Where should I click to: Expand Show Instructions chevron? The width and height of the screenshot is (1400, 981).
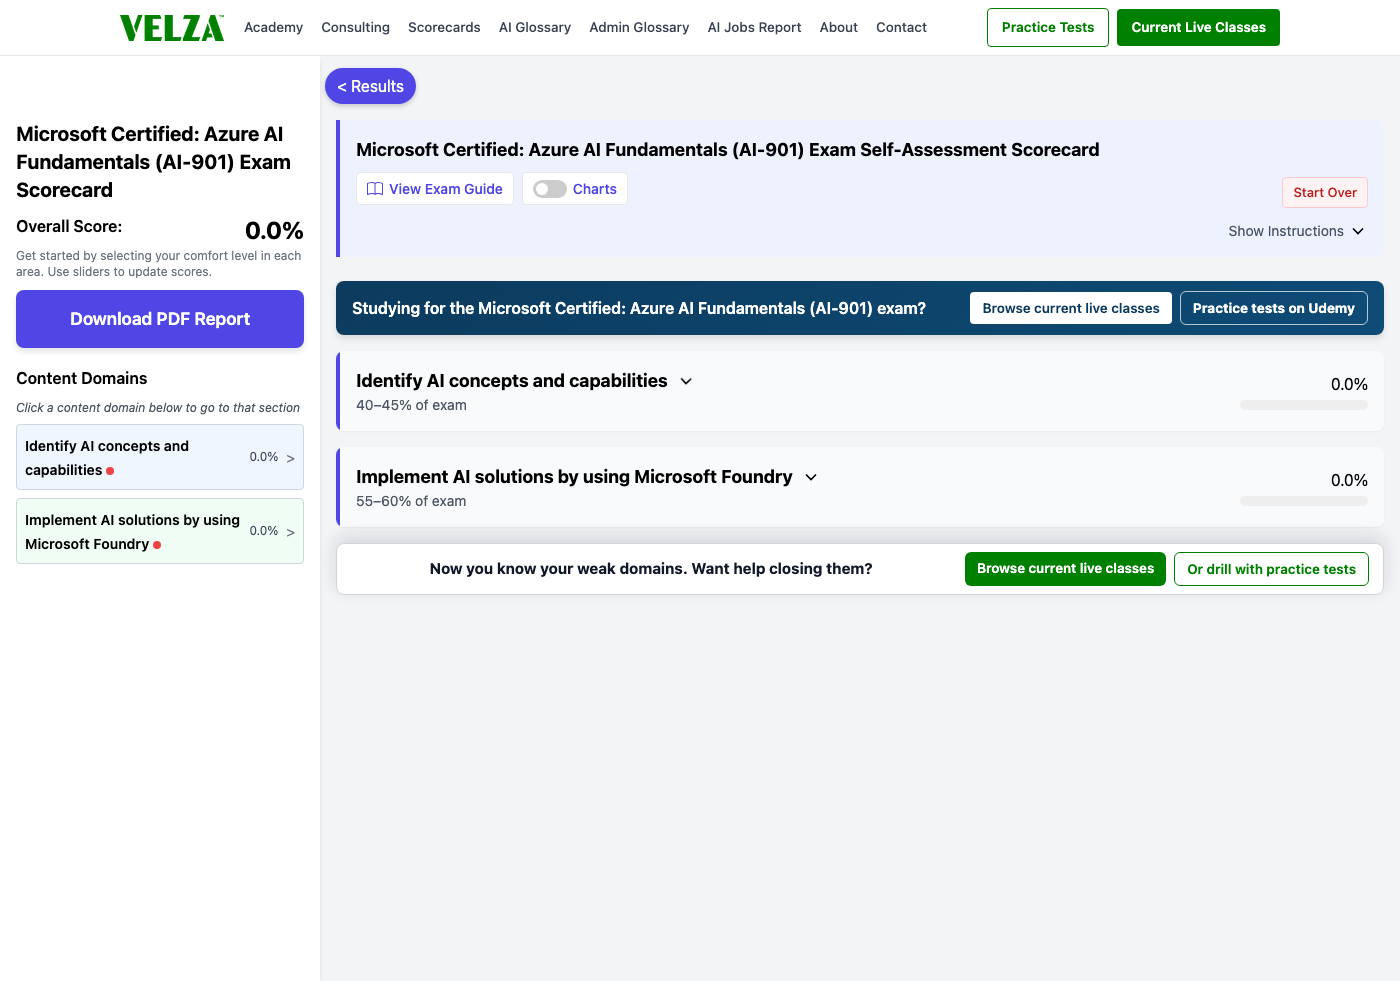[1358, 231]
